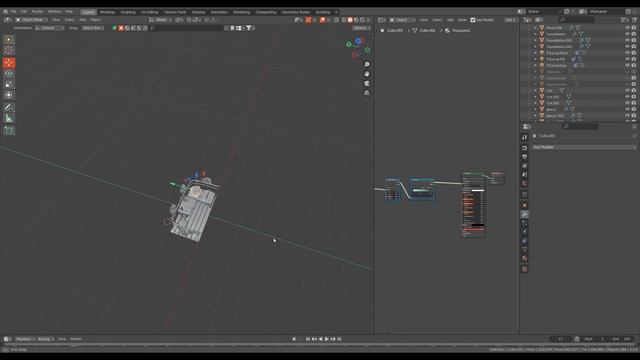The image size is (640, 360).
Task: Open the World properties tab
Action: pyautogui.click(x=524, y=183)
